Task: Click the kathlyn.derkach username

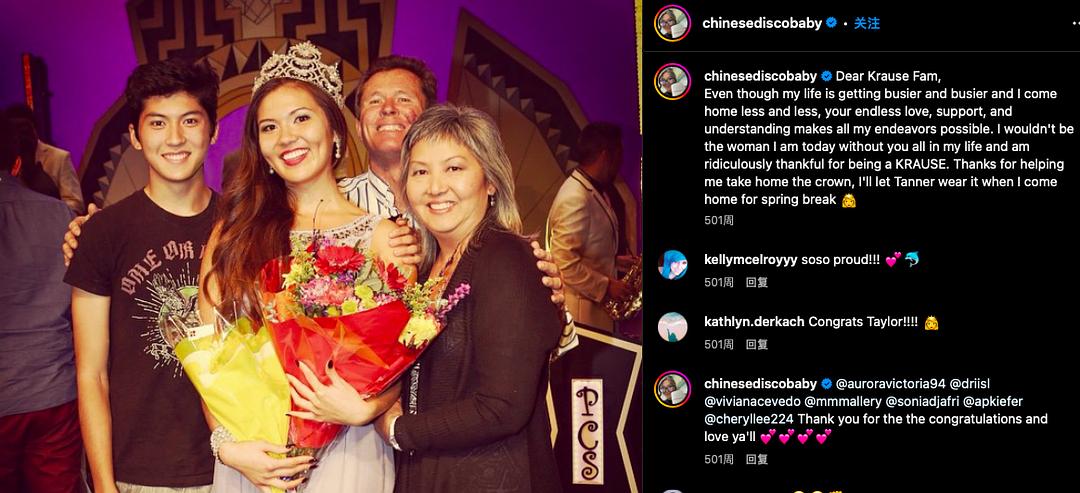Action: [x=754, y=322]
